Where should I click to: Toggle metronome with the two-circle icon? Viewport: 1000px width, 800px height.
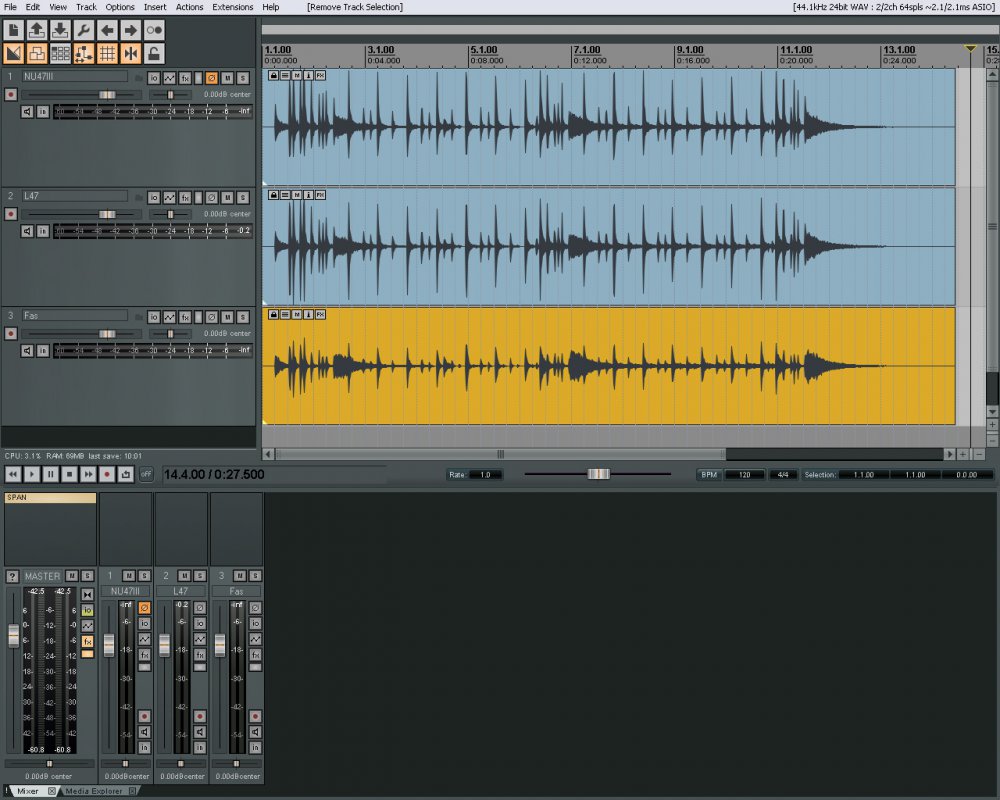[154, 30]
